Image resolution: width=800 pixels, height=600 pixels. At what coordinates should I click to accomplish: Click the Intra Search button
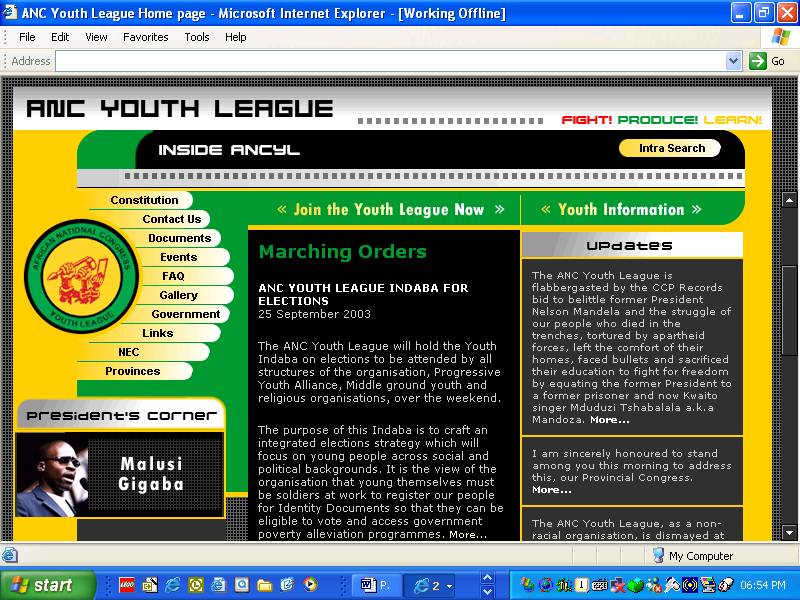point(669,148)
